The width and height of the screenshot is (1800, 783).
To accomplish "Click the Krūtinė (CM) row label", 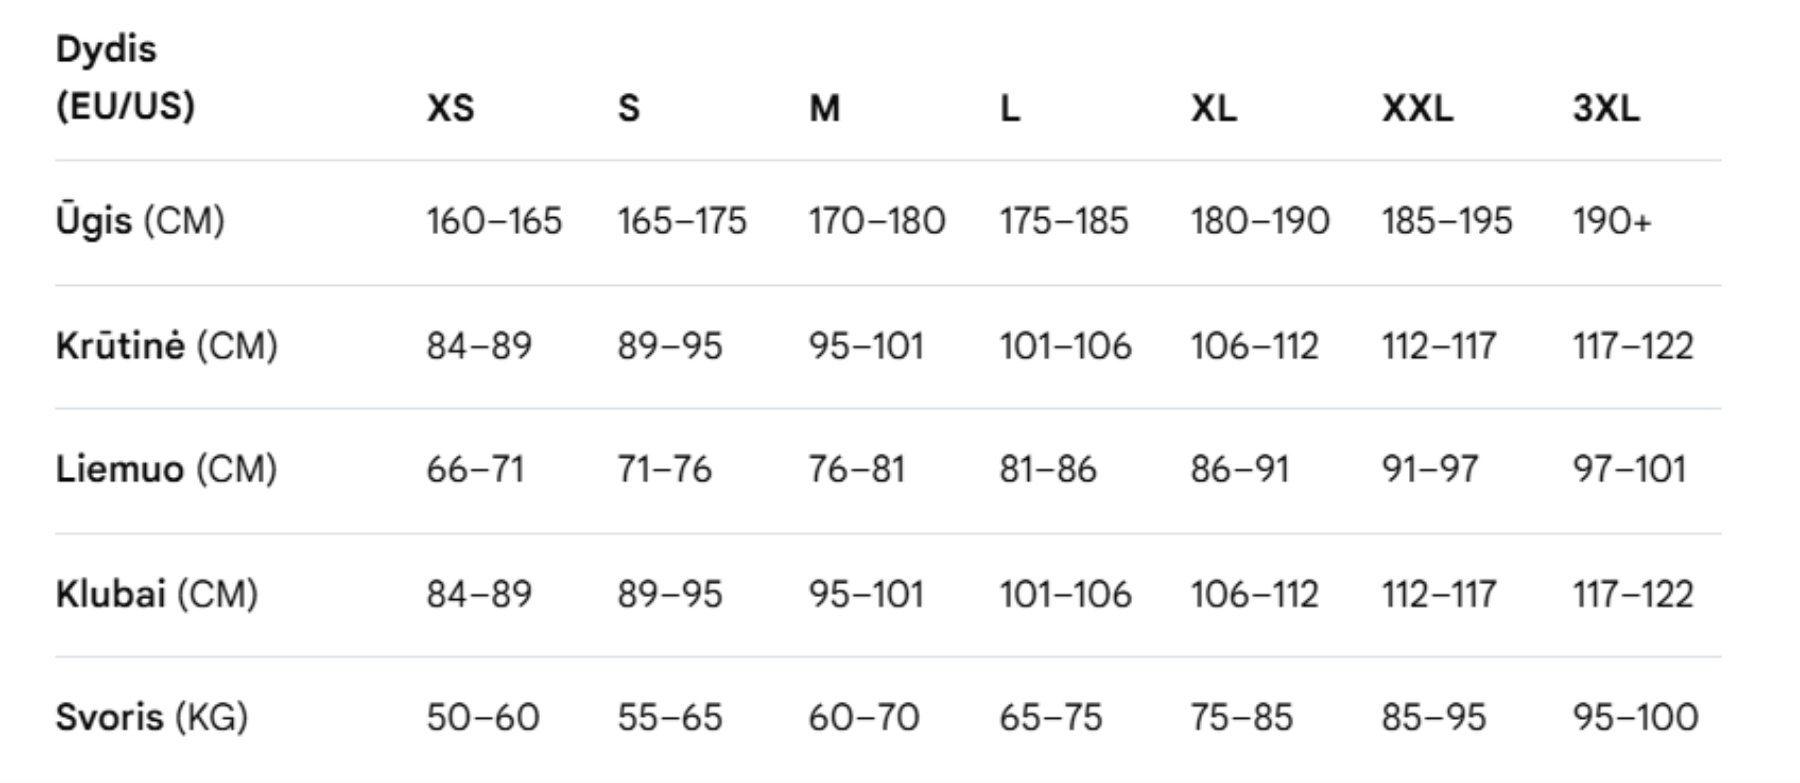I will 166,345.
